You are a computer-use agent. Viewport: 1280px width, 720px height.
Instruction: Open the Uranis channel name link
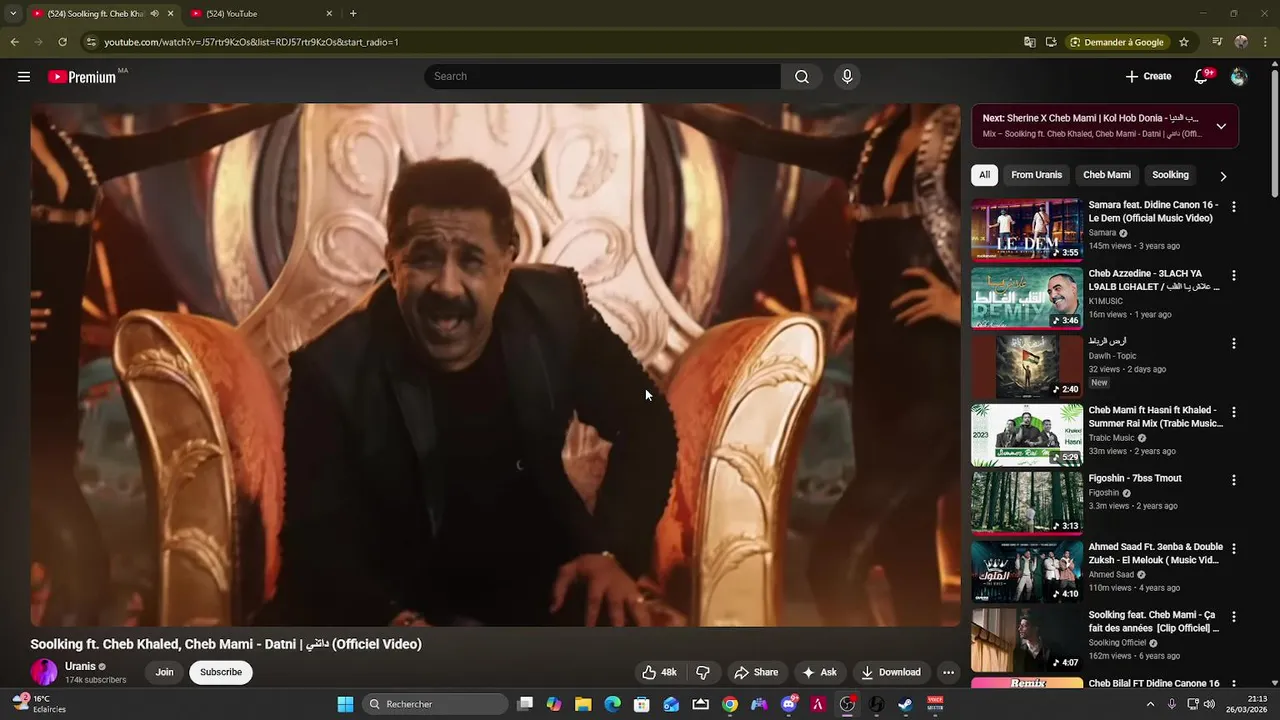coord(80,666)
